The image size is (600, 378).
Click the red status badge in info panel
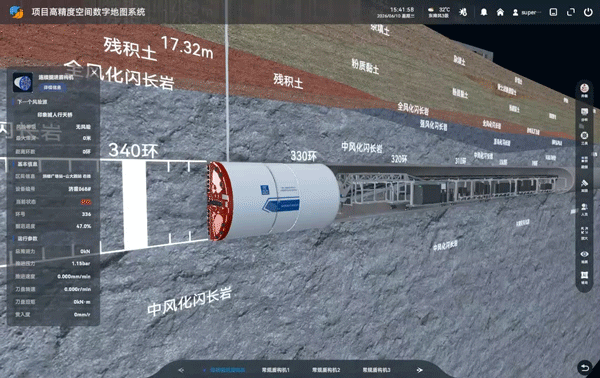click(x=86, y=202)
